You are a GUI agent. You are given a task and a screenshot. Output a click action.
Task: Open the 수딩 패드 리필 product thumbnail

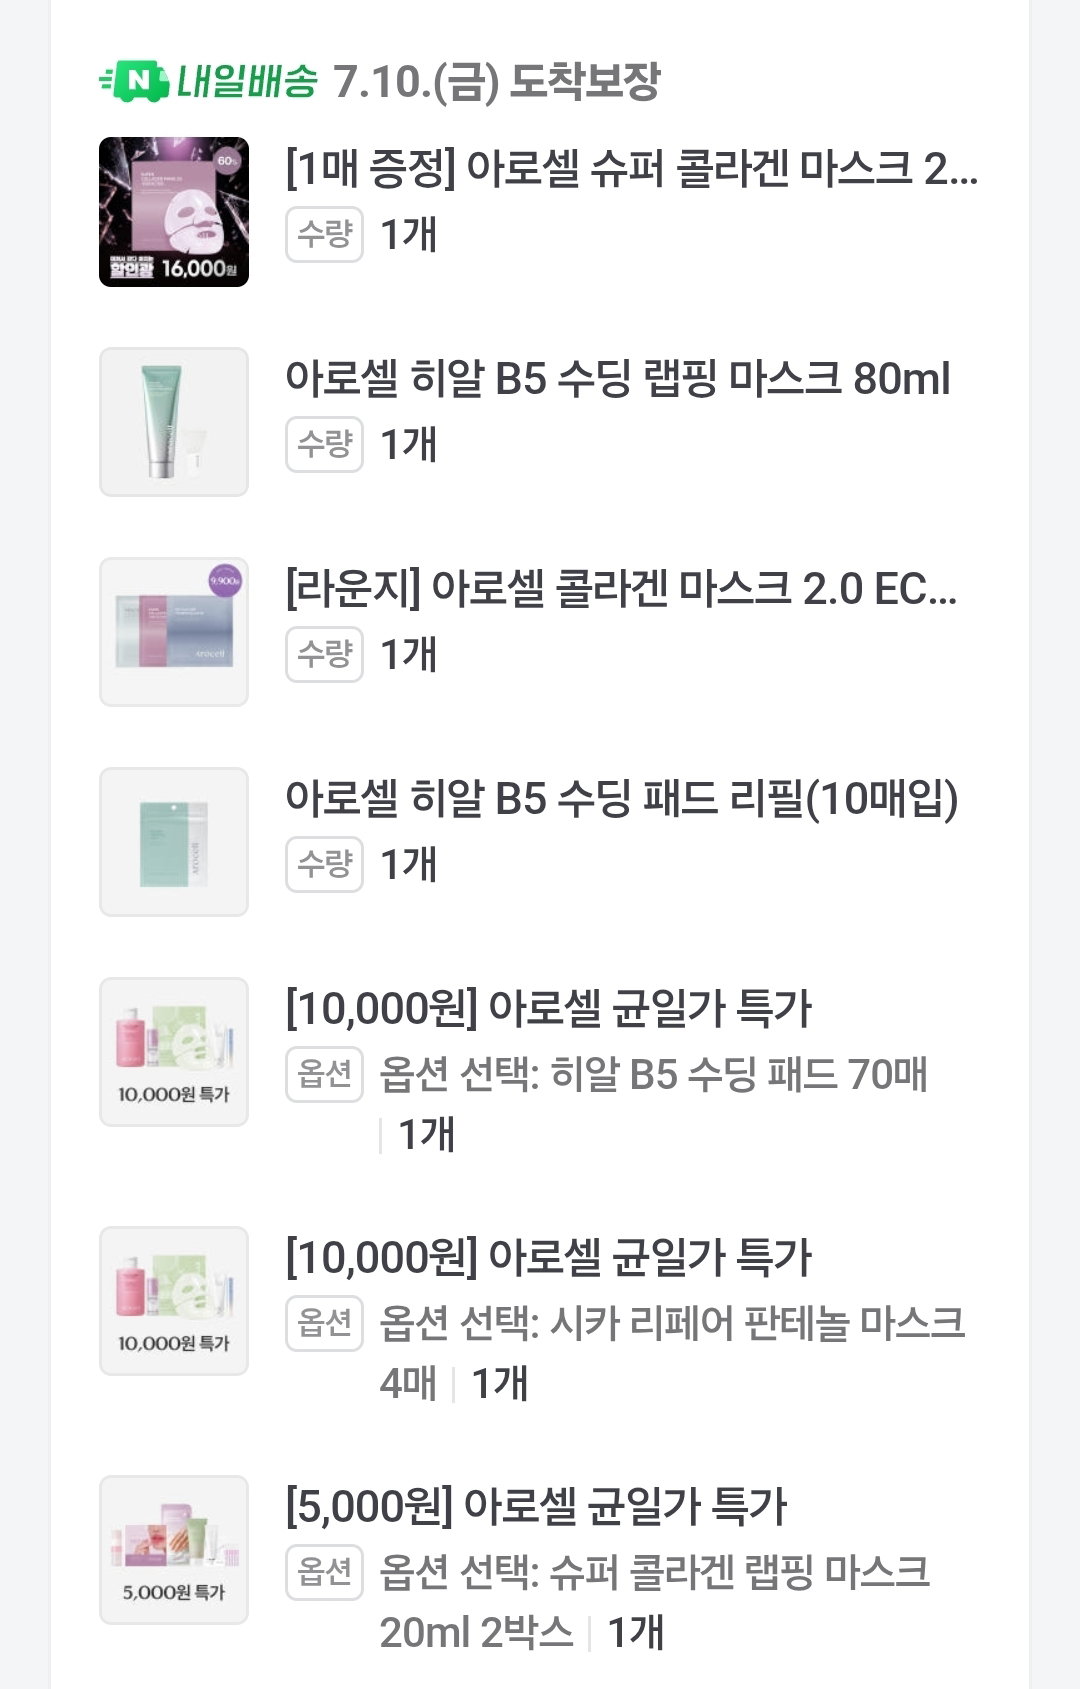pos(174,842)
